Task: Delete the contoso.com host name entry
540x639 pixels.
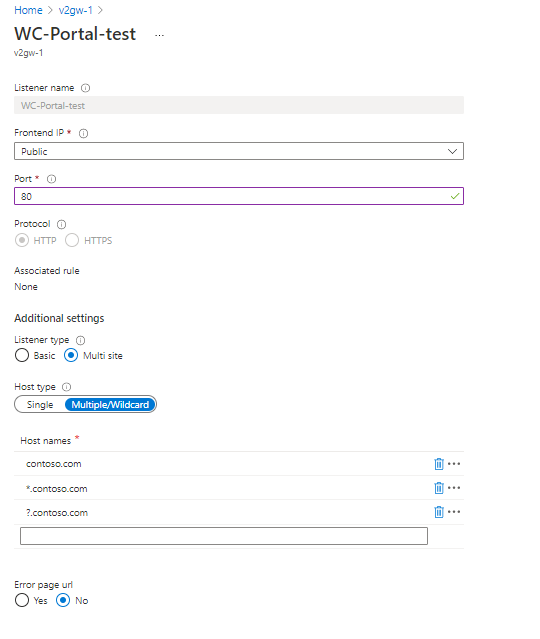Action: (x=439, y=464)
